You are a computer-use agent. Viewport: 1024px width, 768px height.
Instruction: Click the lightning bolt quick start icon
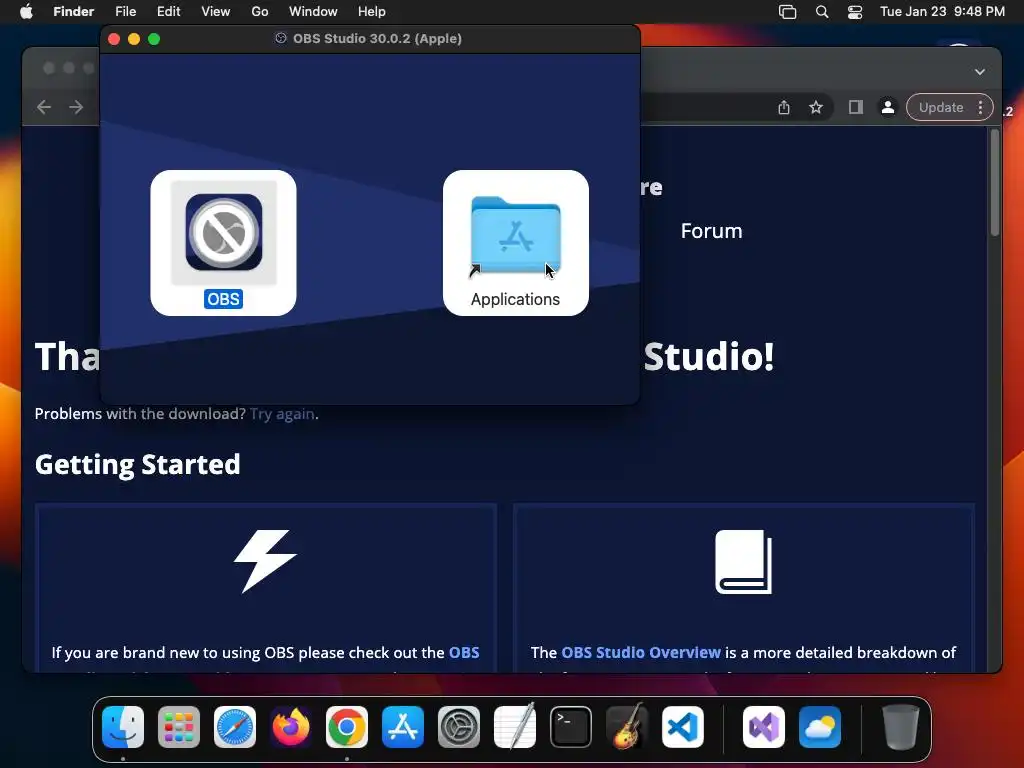tap(265, 561)
